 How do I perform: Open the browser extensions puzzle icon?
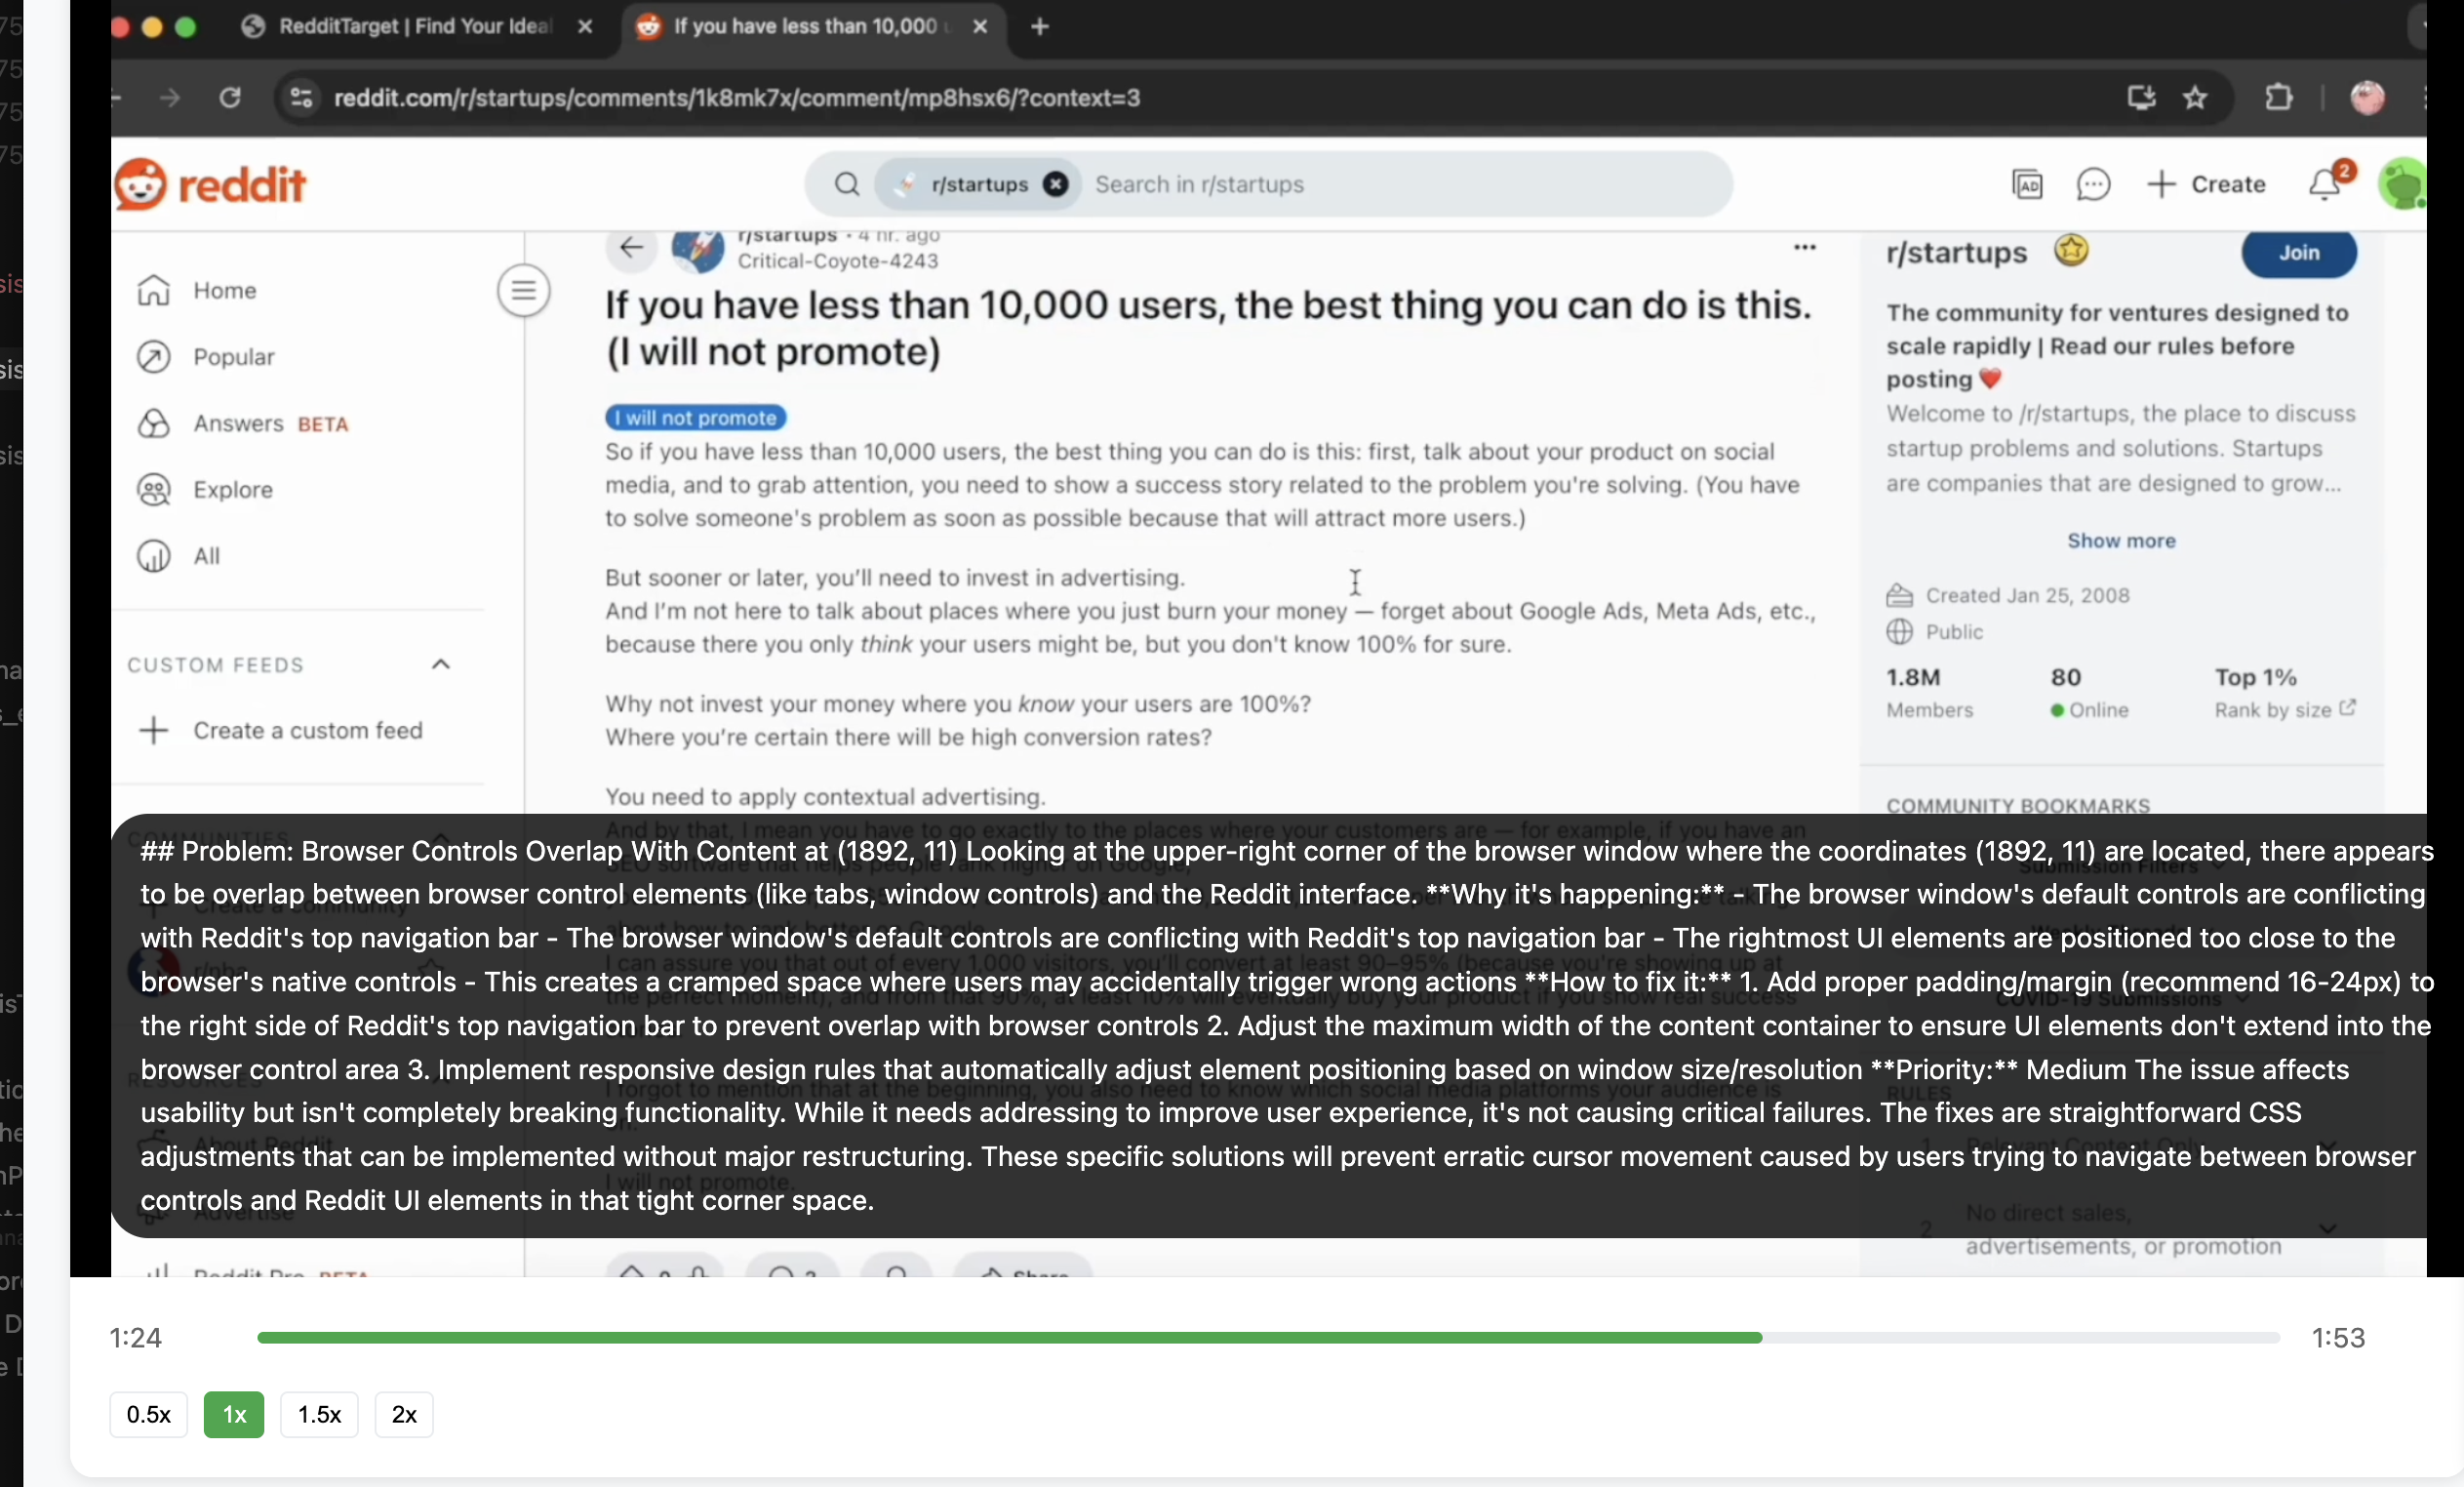(2278, 98)
